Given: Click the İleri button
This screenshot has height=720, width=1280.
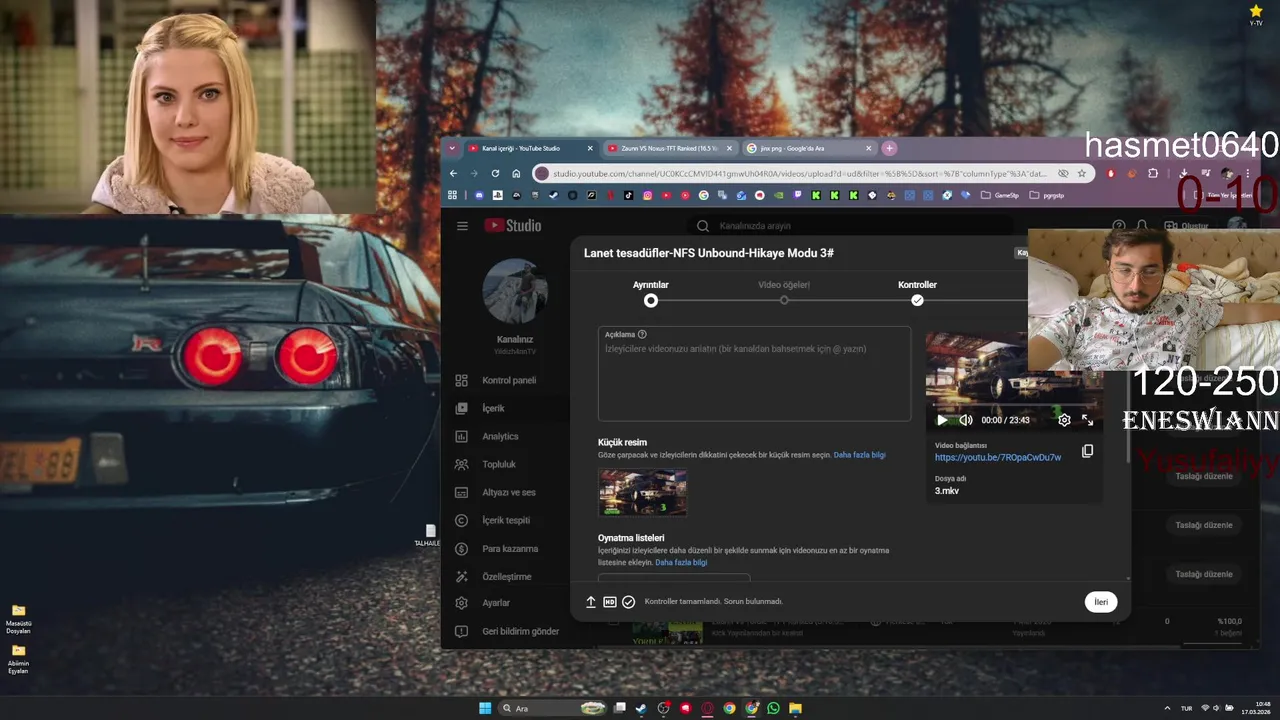Looking at the screenshot, I should (x=1100, y=602).
